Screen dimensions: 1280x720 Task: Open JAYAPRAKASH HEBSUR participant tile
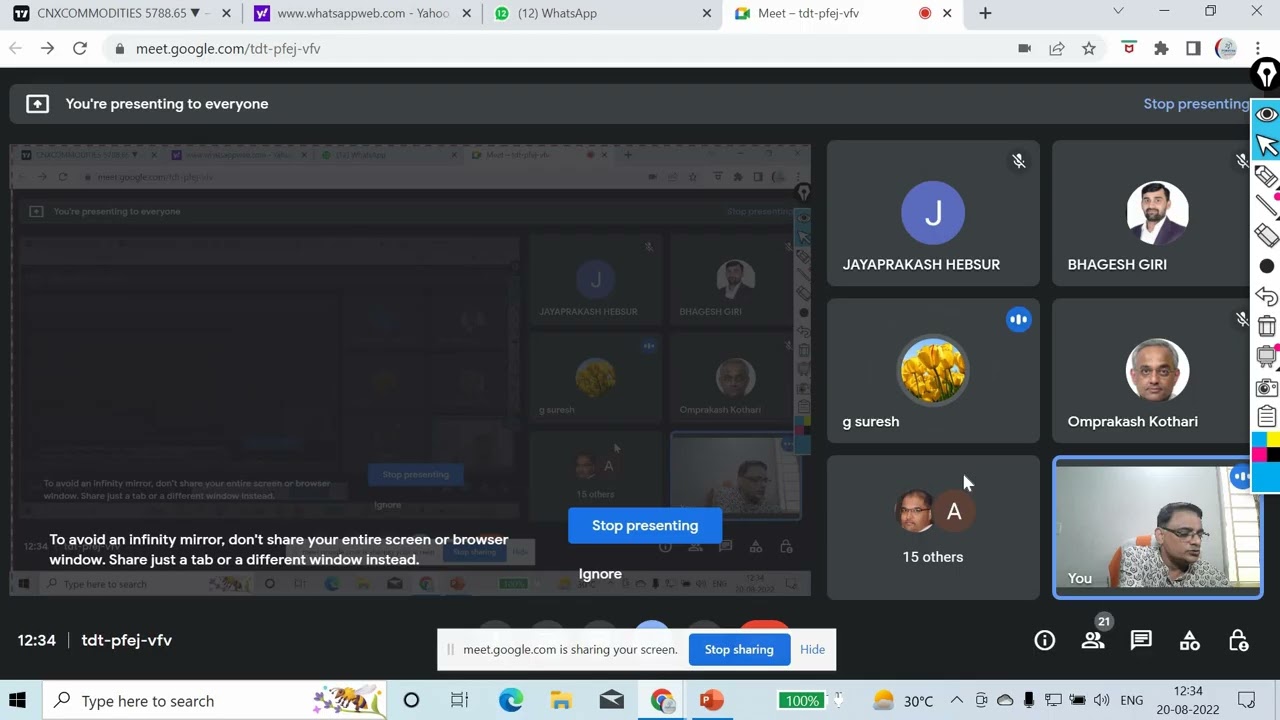[933, 214]
